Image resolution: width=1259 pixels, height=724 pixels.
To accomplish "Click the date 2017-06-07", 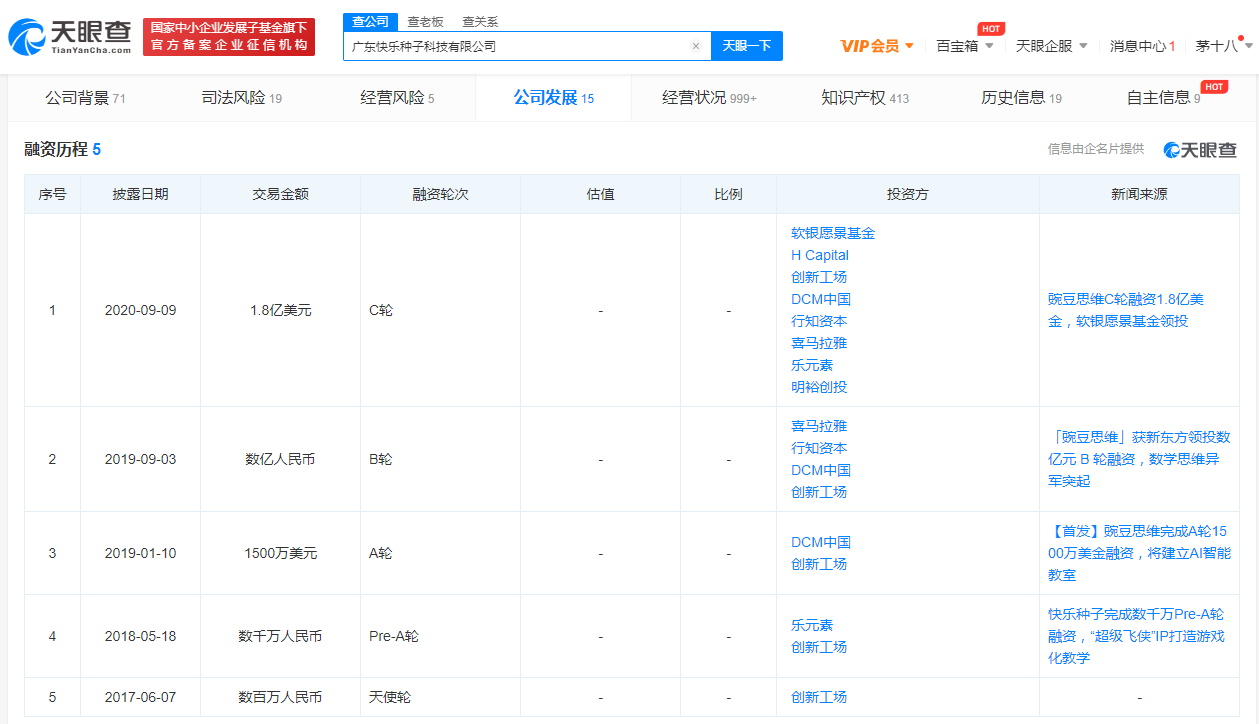I will (x=140, y=697).
